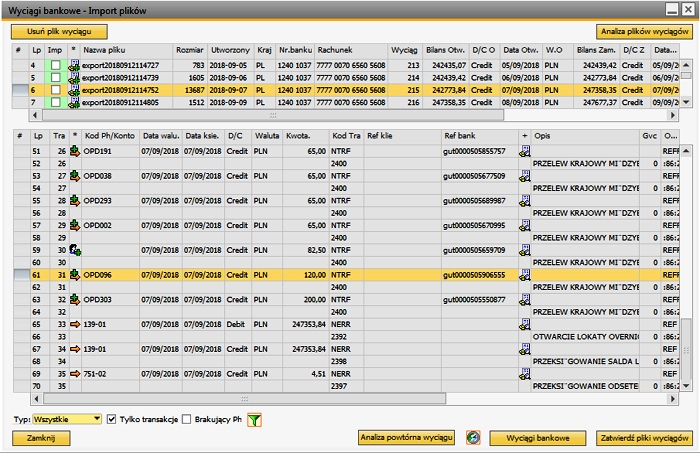Click status icon of OPD191 transaction

pos(75,151)
